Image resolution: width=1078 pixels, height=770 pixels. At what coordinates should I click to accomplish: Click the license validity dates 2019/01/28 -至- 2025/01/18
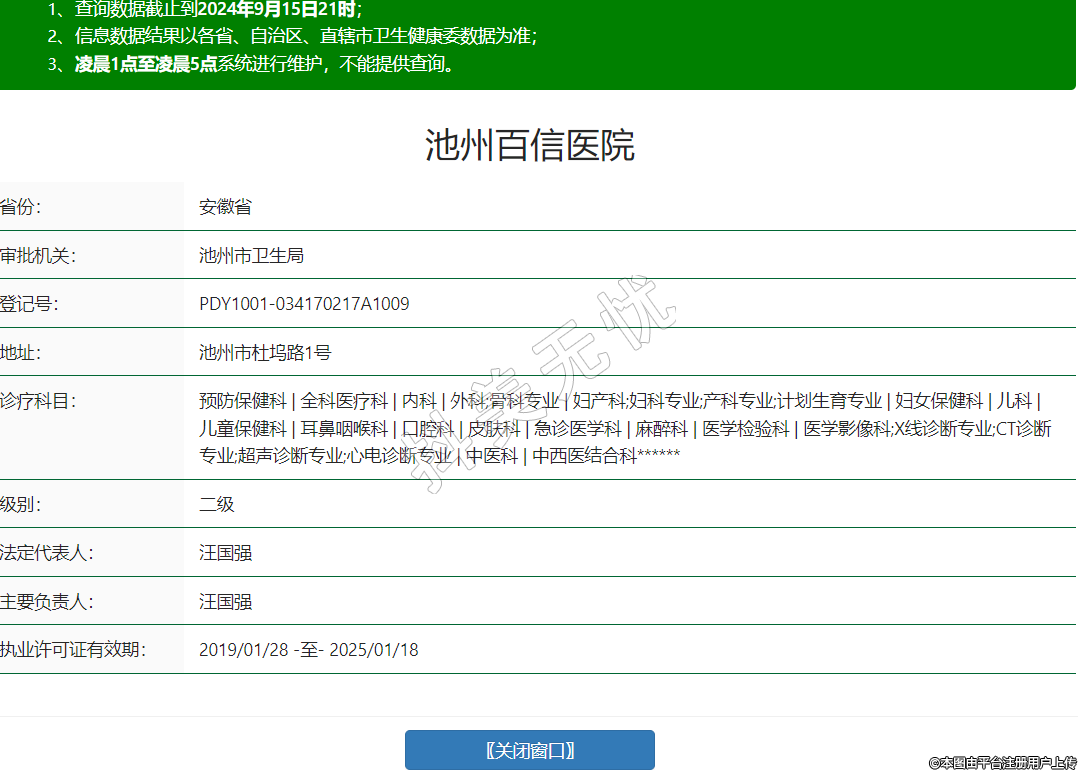tap(308, 650)
